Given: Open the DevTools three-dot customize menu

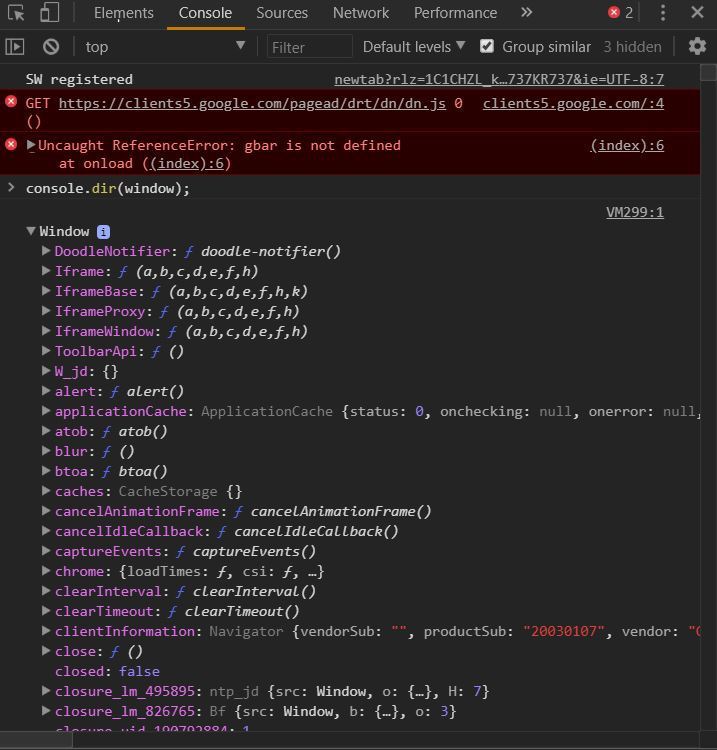Looking at the screenshot, I should [662, 13].
